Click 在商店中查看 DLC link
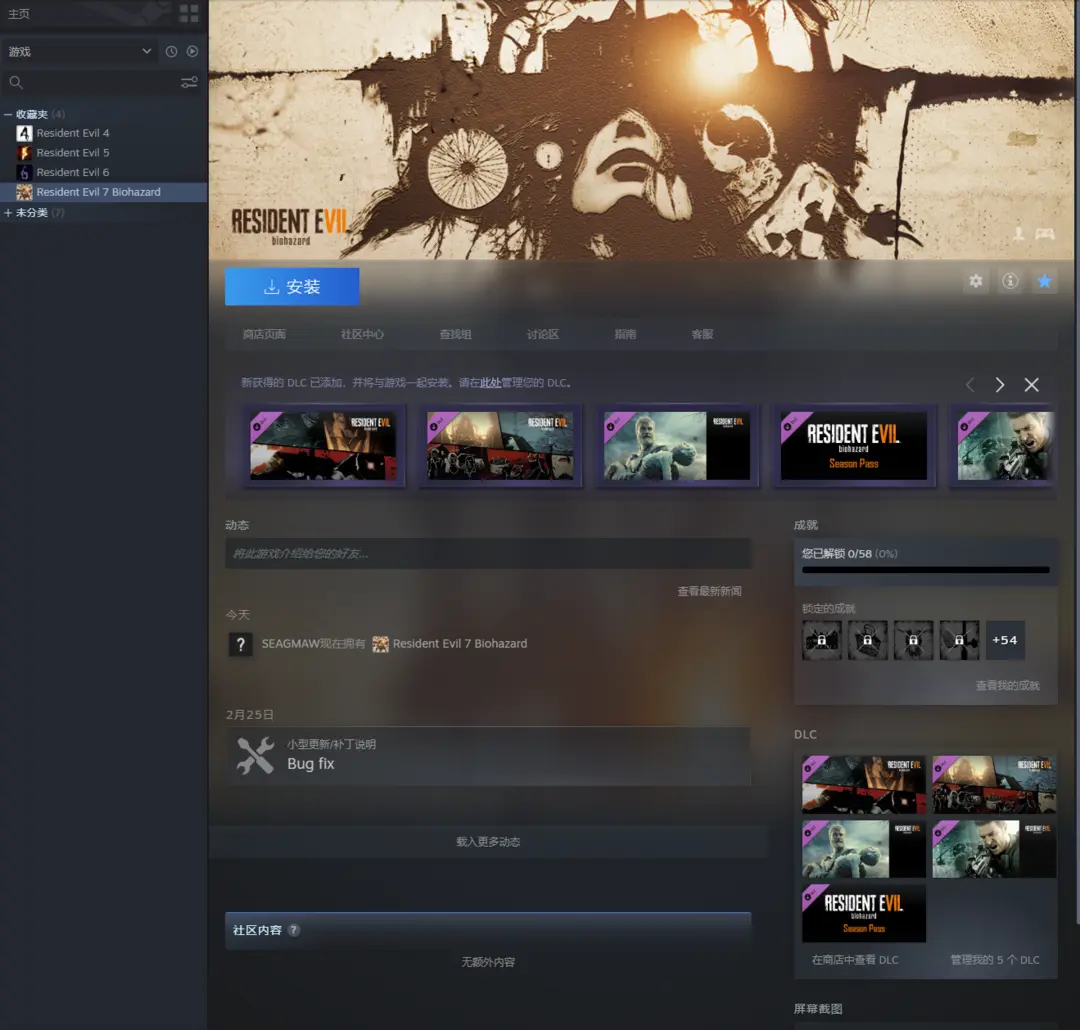This screenshot has height=1030, width=1080. 855,960
